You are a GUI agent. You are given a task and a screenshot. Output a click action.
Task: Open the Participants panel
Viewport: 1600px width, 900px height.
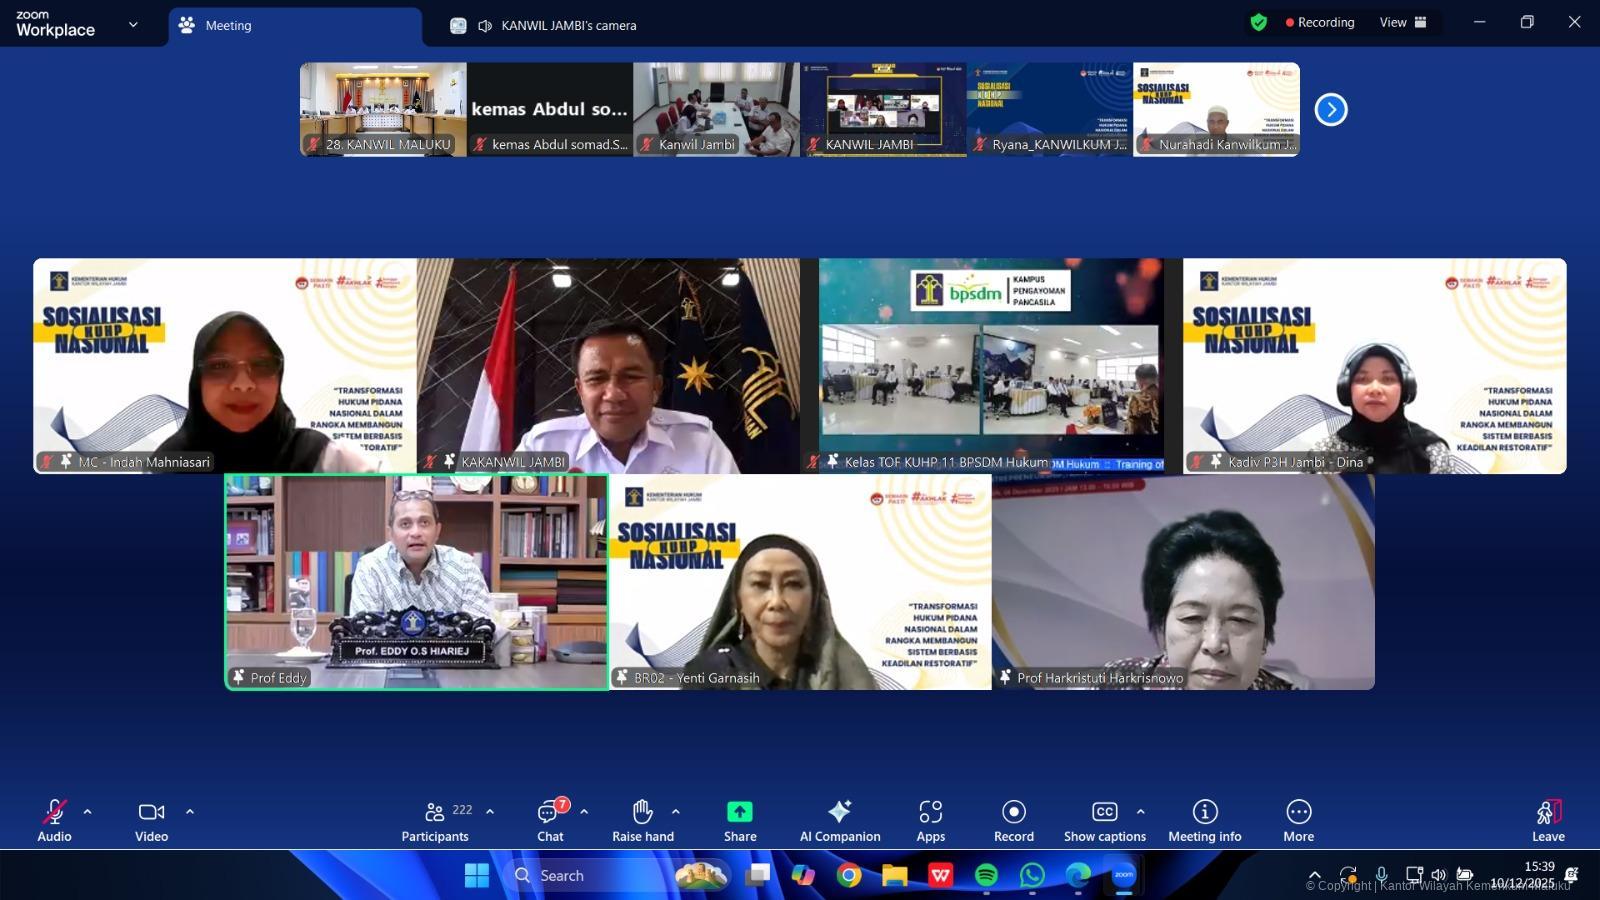point(435,820)
